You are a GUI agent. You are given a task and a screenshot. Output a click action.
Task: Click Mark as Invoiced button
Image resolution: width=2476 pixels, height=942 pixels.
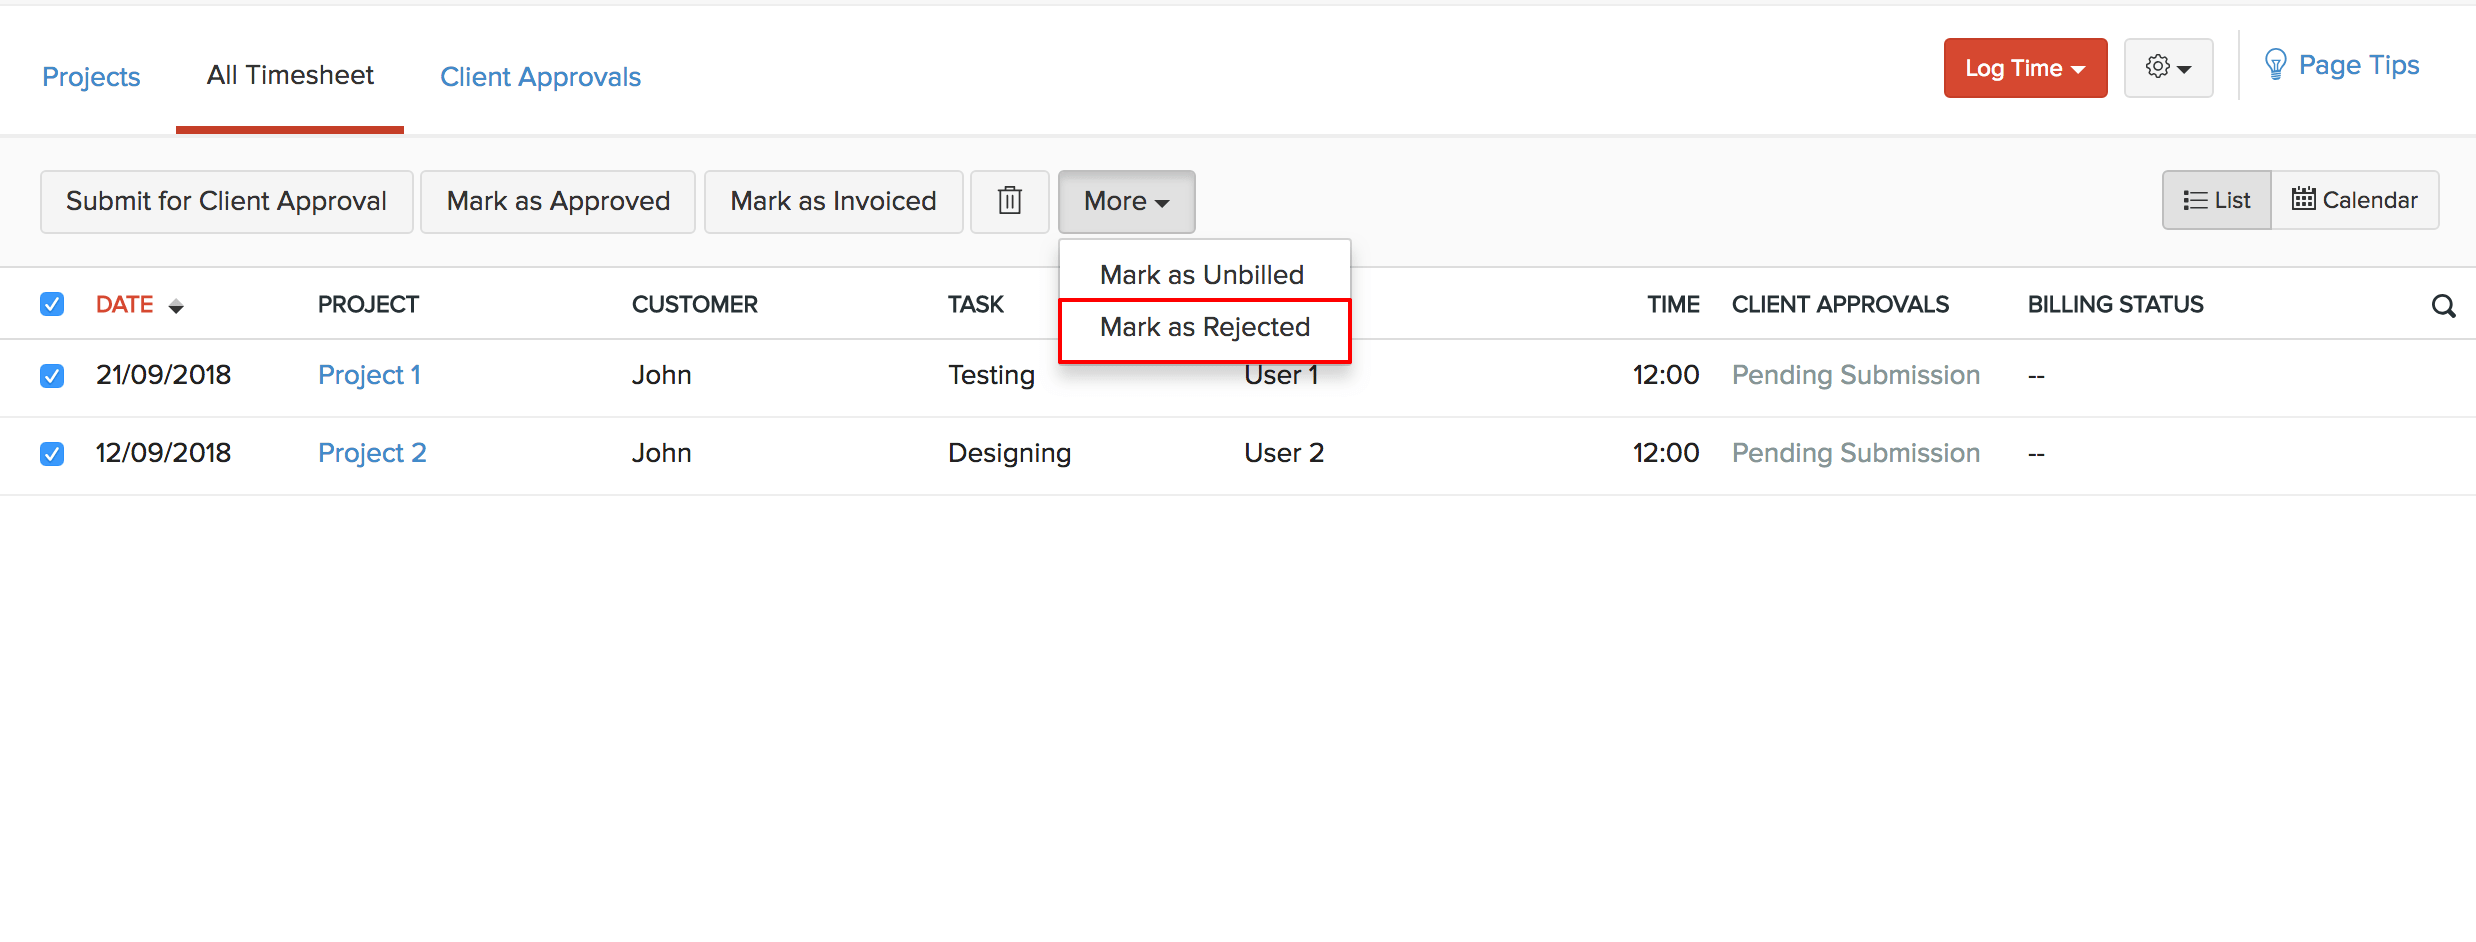click(x=833, y=201)
